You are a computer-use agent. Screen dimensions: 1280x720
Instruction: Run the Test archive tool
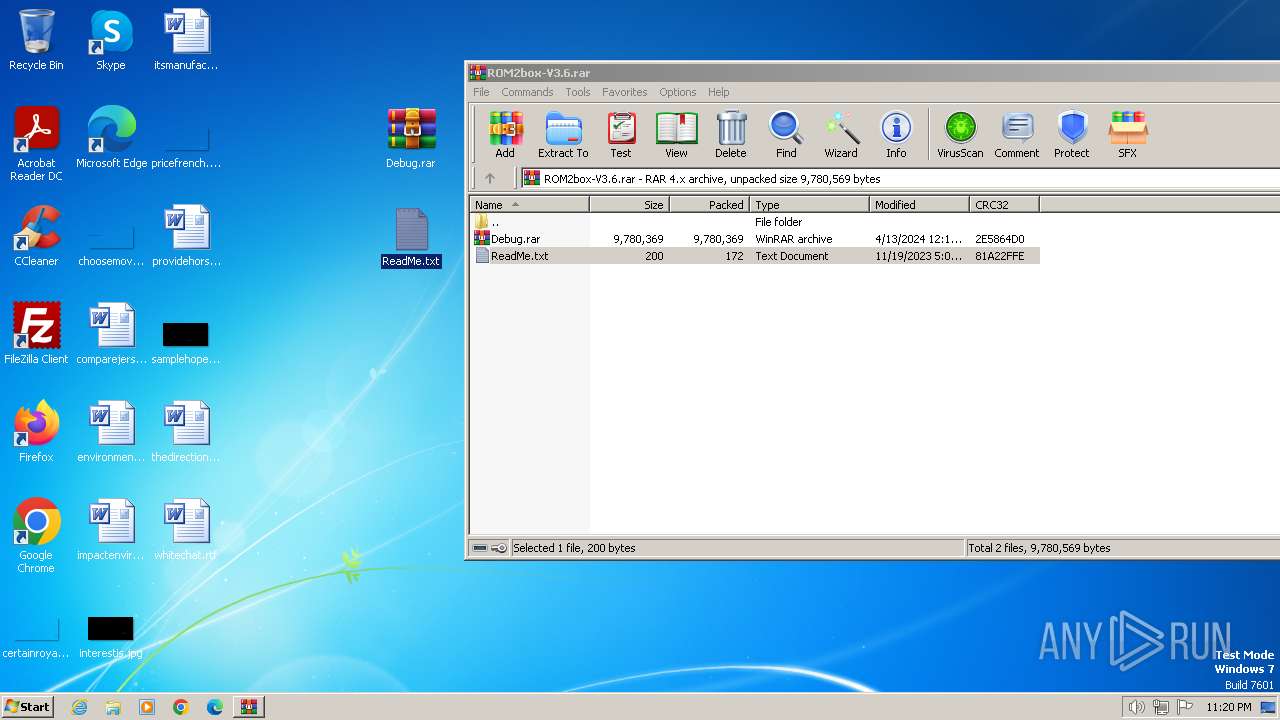621,134
